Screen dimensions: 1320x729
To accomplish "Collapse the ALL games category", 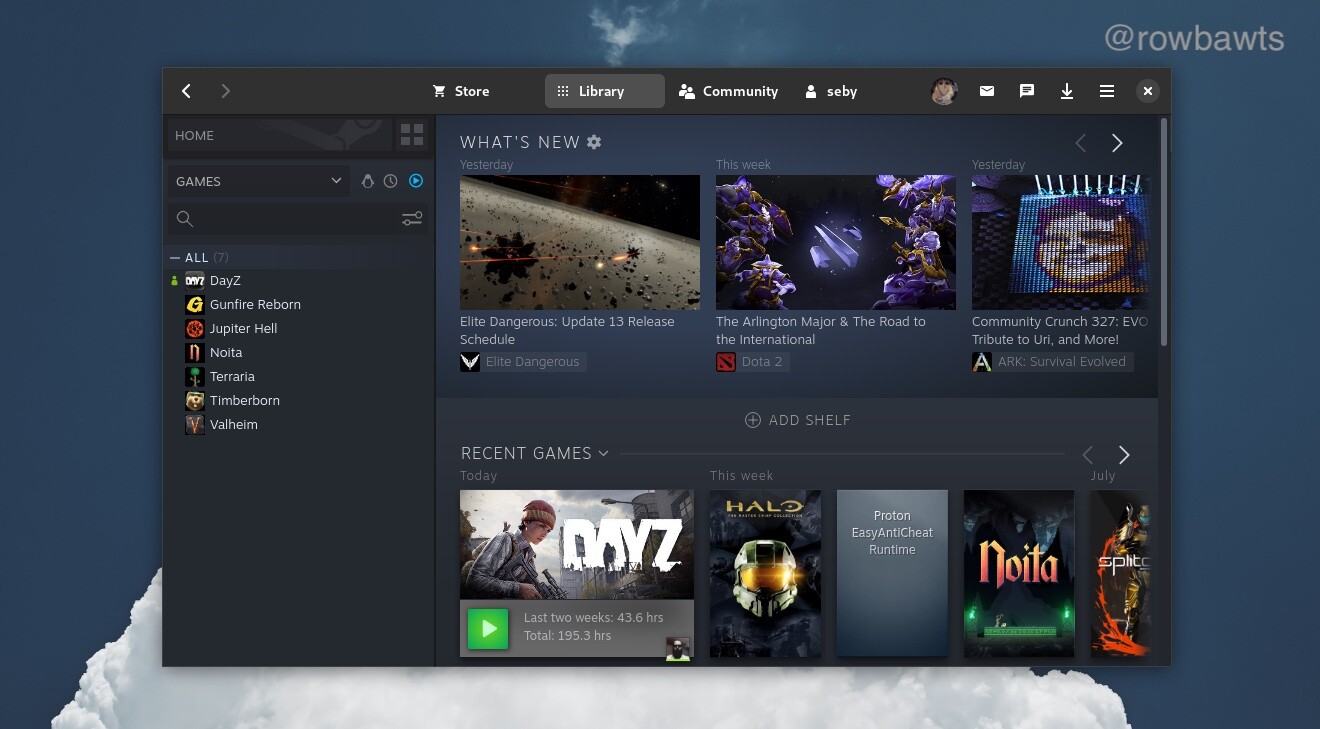I will click(x=175, y=258).
